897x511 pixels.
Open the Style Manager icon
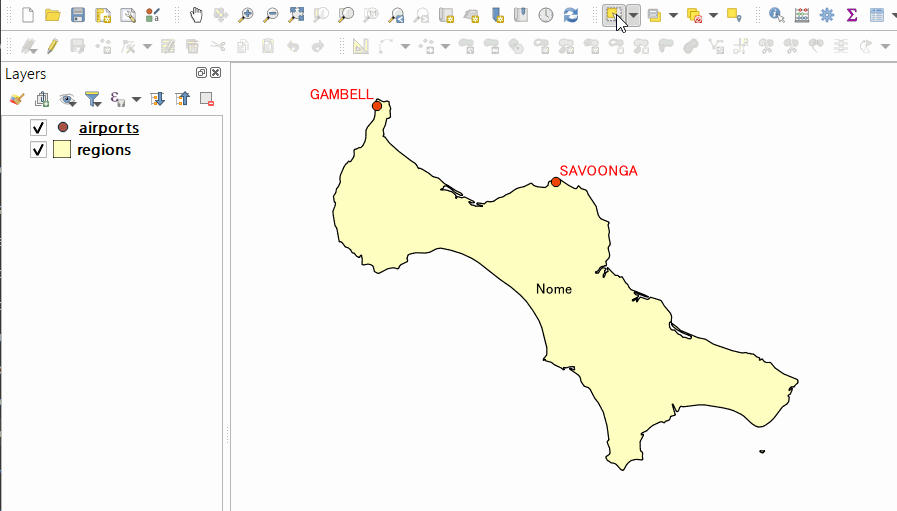pos(152,15)
